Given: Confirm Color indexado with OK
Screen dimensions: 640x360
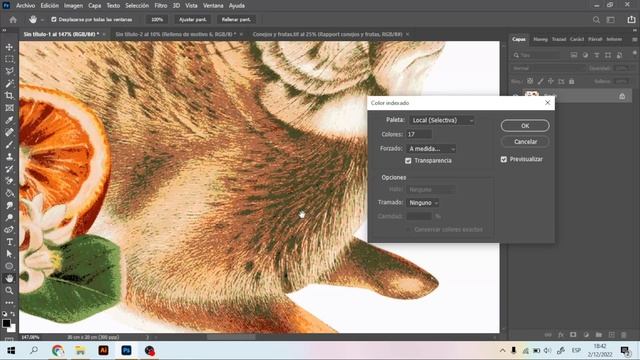Looking at the screenshot, I should pos(525,126).
